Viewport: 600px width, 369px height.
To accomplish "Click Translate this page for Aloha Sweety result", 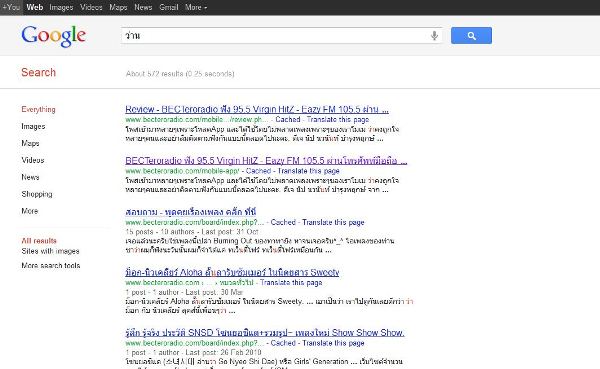I will point(291,282).
